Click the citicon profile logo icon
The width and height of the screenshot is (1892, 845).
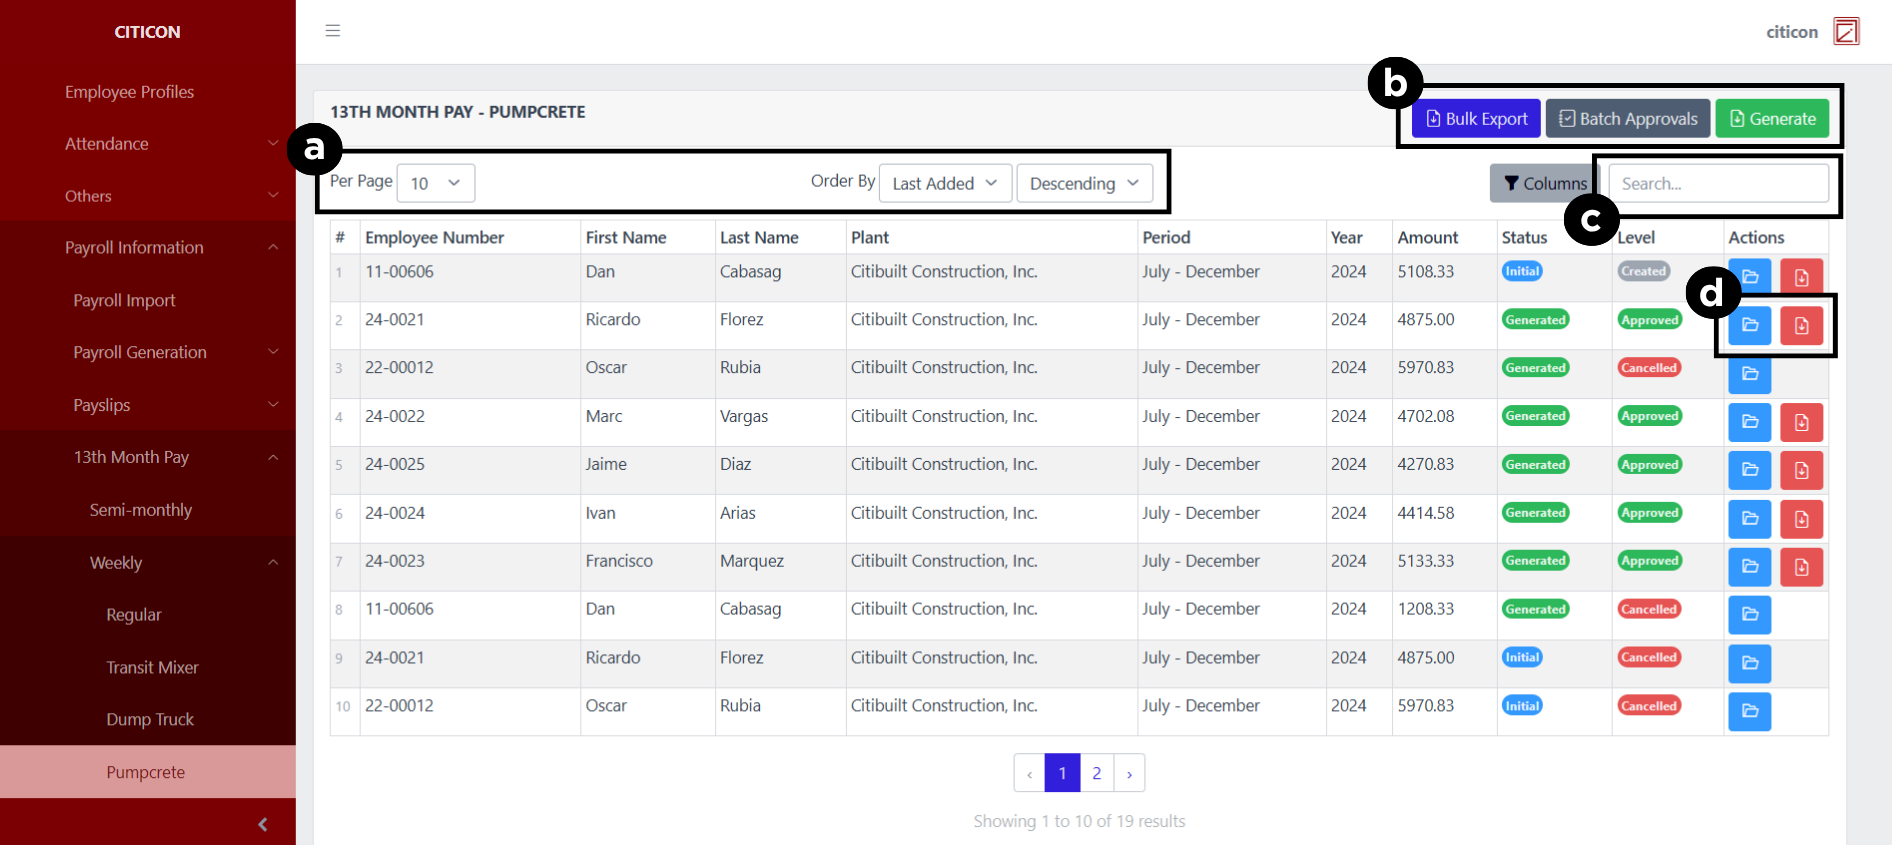[1846, 32]
